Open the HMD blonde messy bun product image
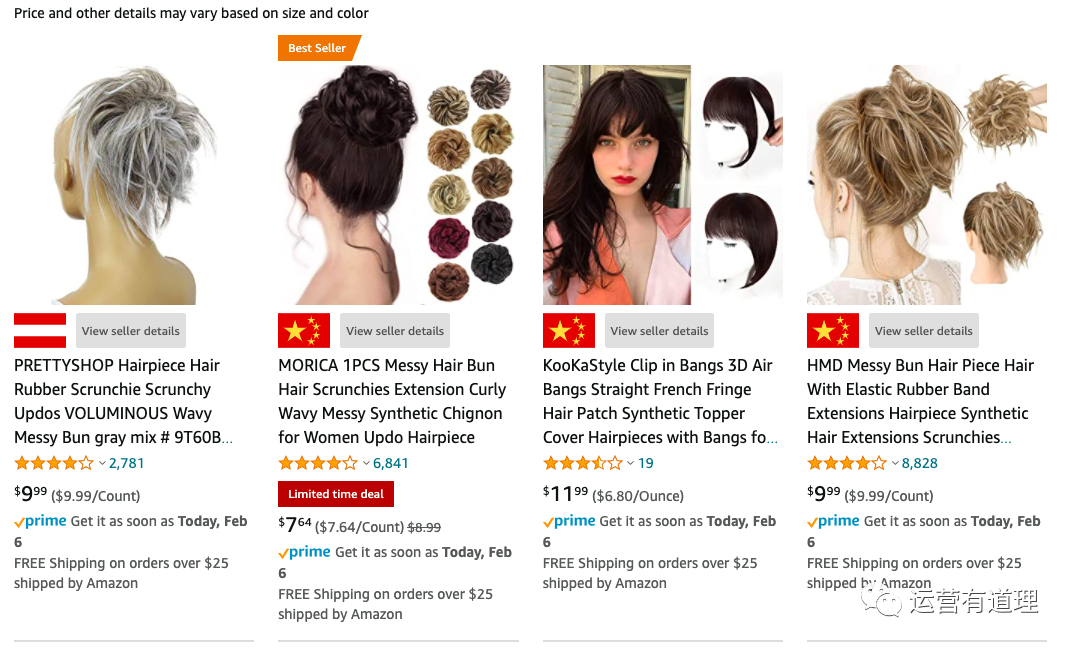1073x648 pixels. point(927,185)
